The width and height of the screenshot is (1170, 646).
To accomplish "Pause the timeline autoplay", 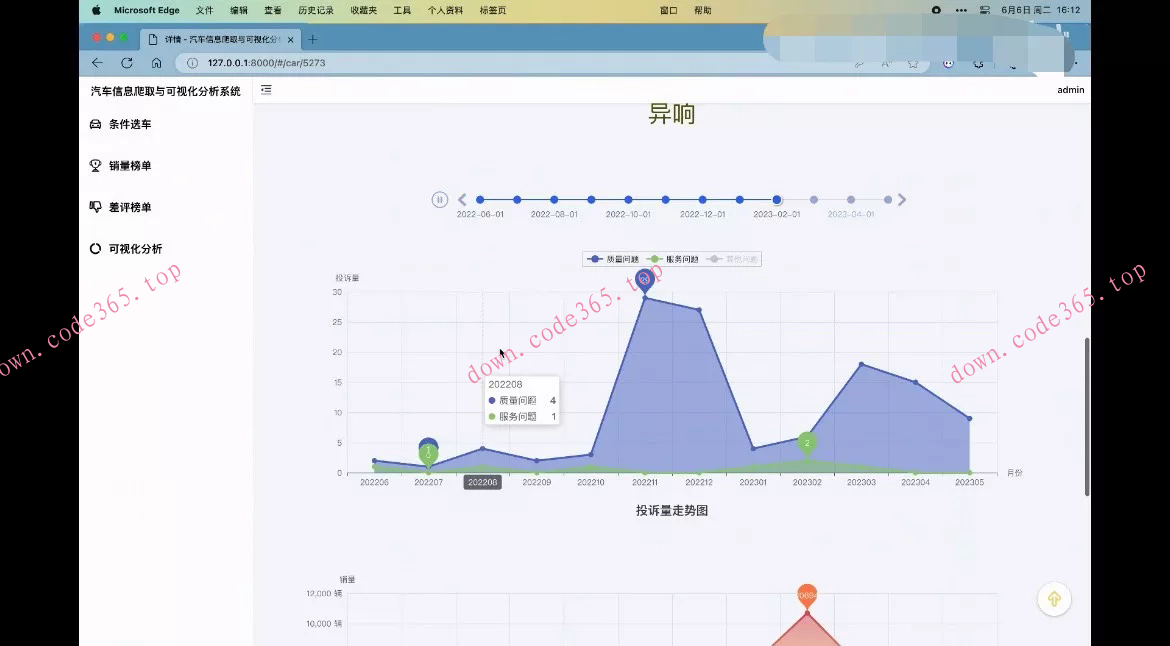I will 439,200.
